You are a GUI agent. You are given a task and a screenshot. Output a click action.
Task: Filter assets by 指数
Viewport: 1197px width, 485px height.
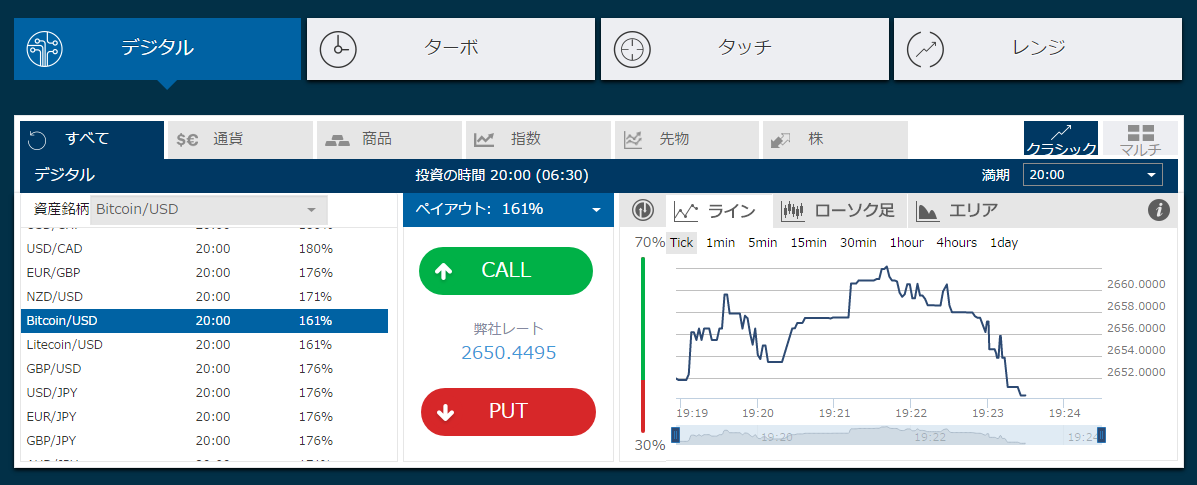tap(538, 140)
